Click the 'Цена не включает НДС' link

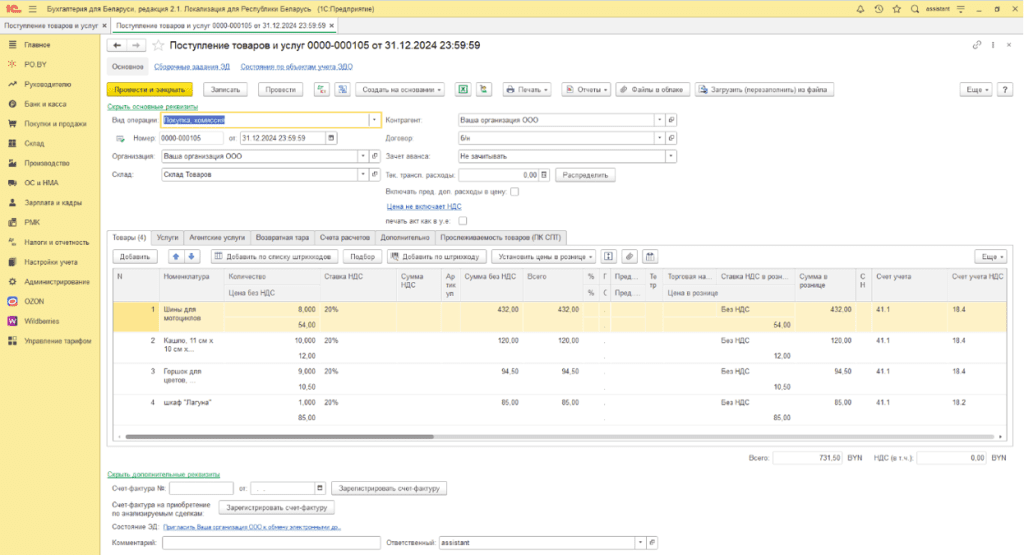[423, 206]
